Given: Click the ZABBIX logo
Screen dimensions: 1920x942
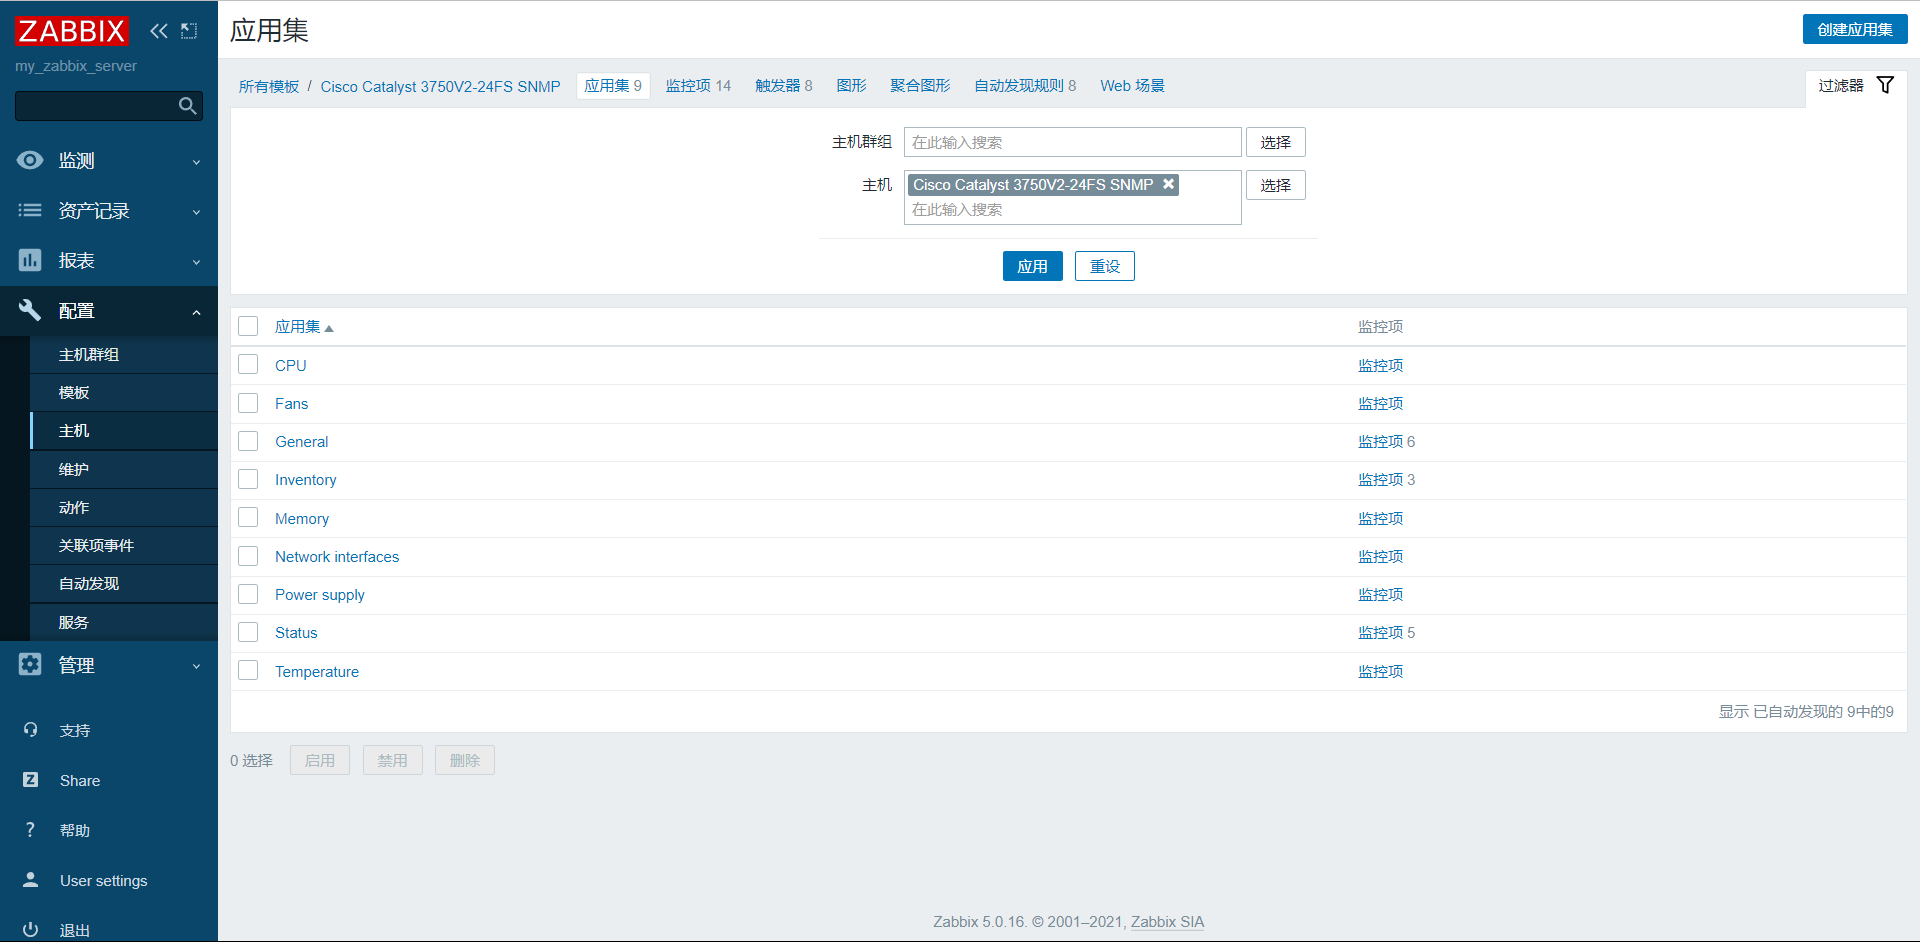Looking at the screenshot, I should coord(72,31).
